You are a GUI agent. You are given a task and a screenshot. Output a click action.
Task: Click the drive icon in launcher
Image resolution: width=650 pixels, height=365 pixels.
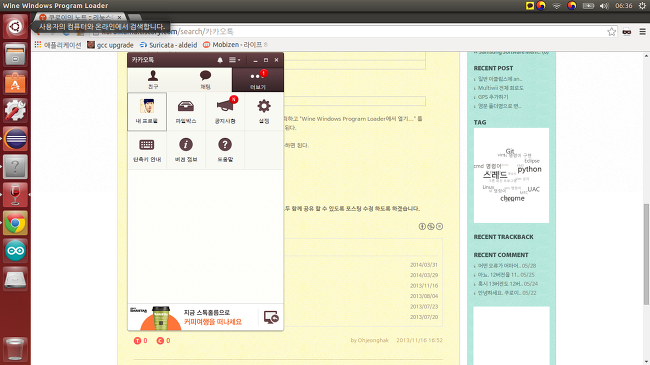point(15,279)
